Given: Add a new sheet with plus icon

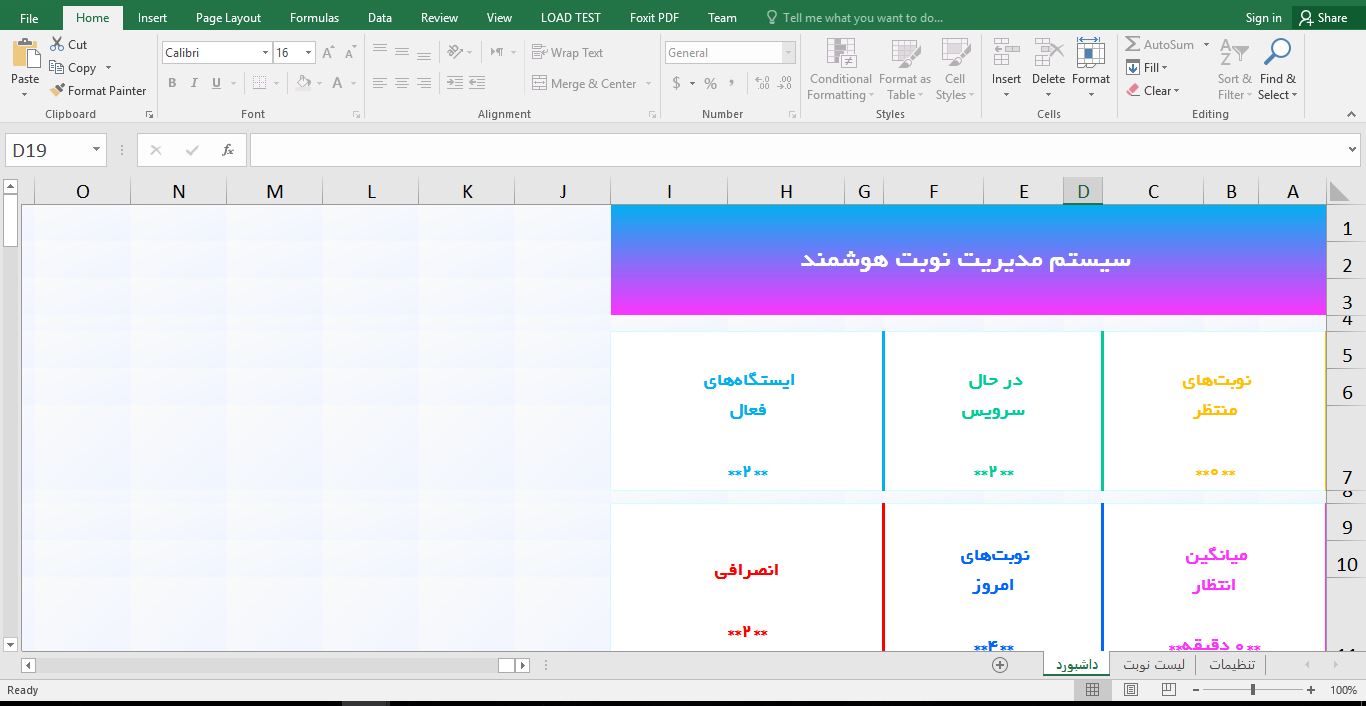Looking at the screenshot, I should [999, 665].
